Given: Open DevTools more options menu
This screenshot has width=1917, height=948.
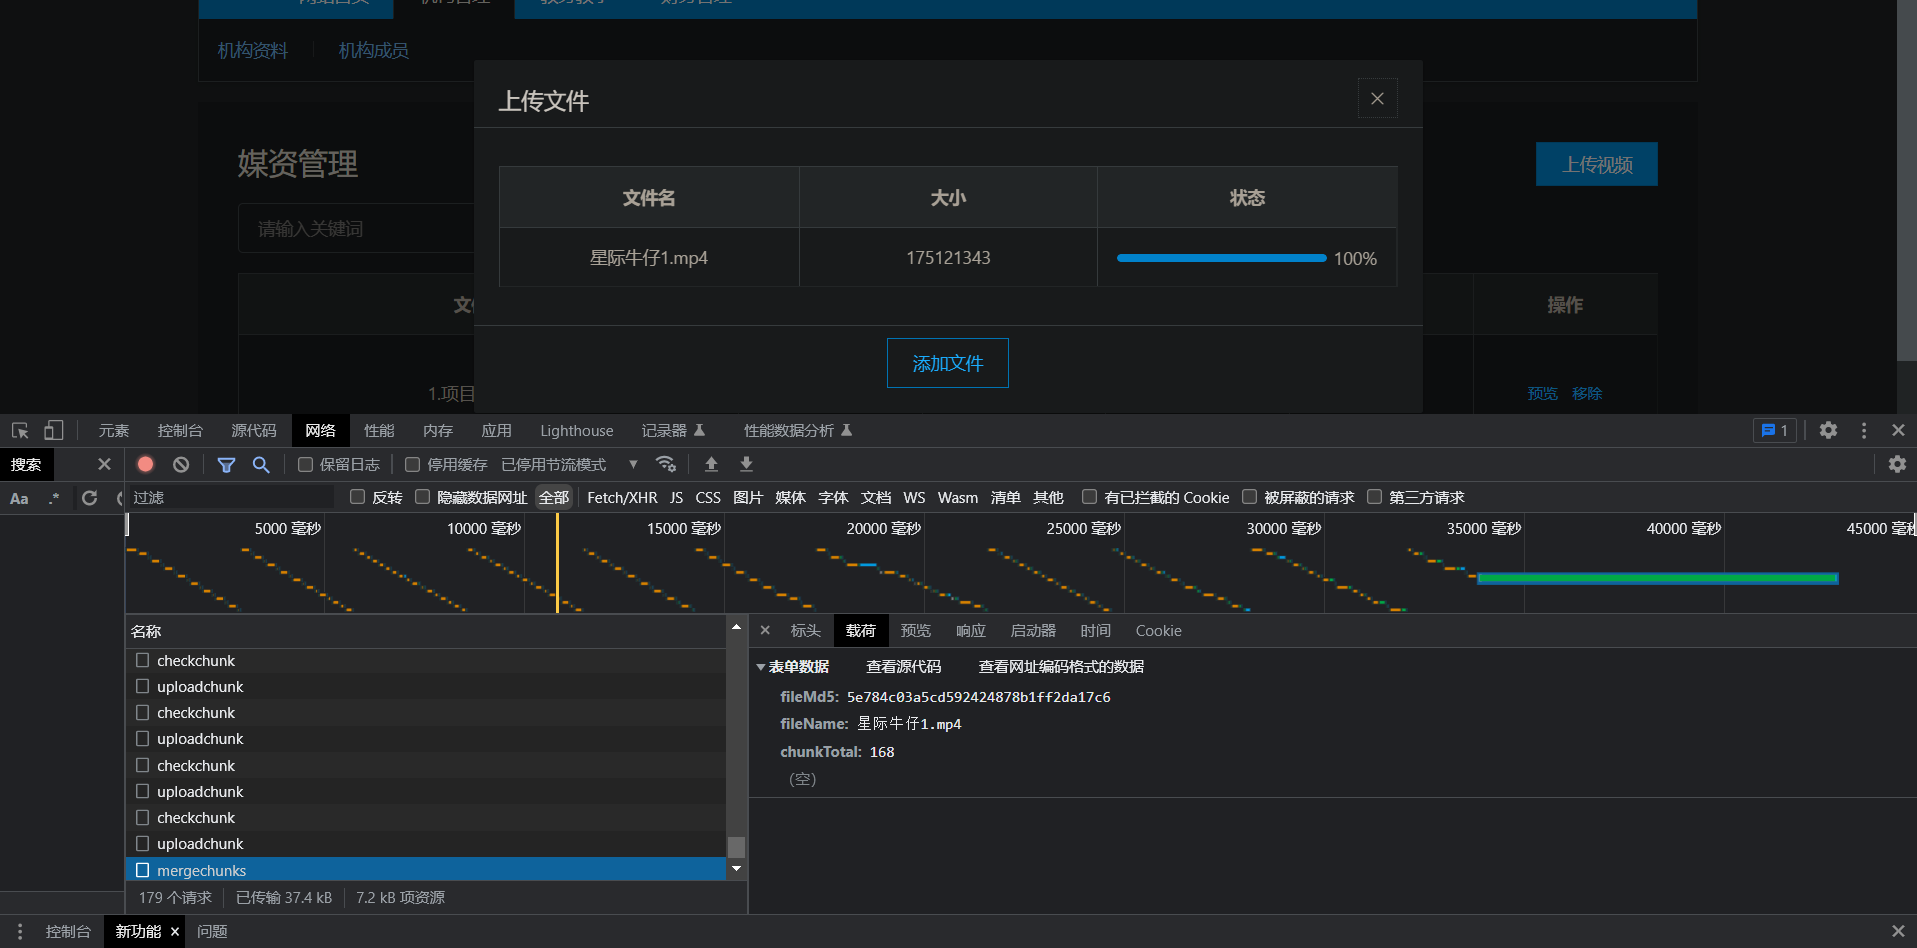Looking at the screenshot, I should click(1864, 430).
